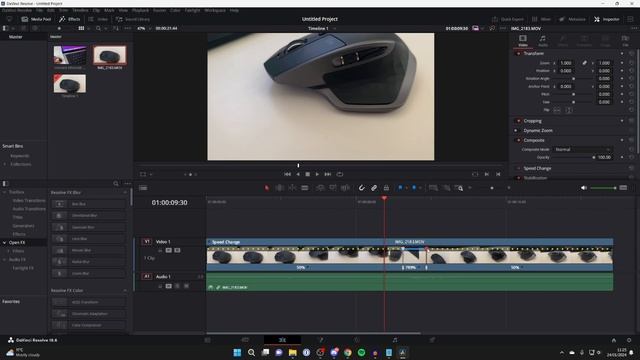Image resolution: width=640 pixels, height=360 pixels.
Task: Toggle loop playback in viewer
Action: tap(340, 174)
